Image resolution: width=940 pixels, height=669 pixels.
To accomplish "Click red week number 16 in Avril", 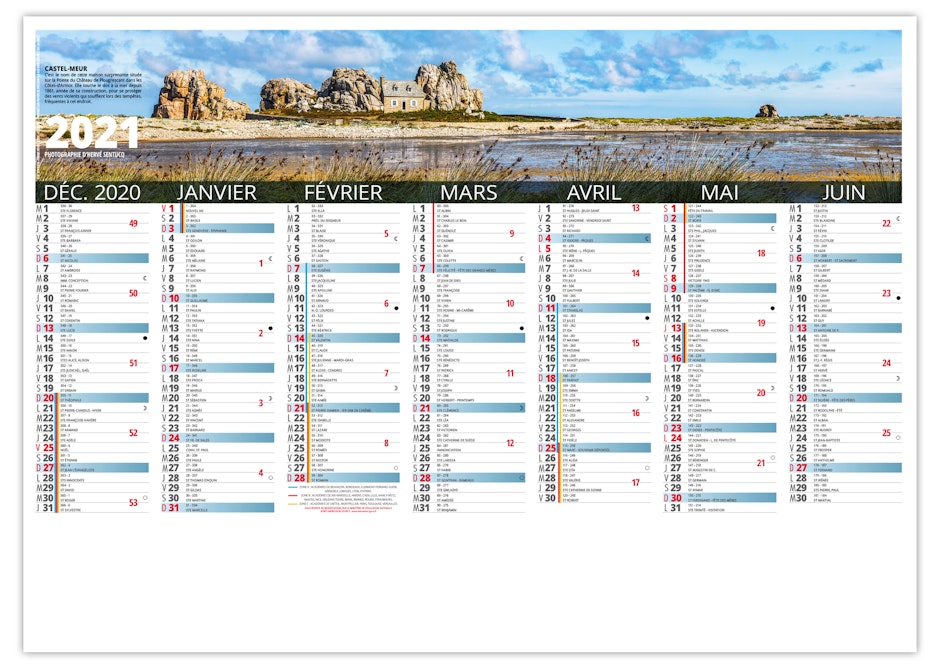I will coord(635,412).
